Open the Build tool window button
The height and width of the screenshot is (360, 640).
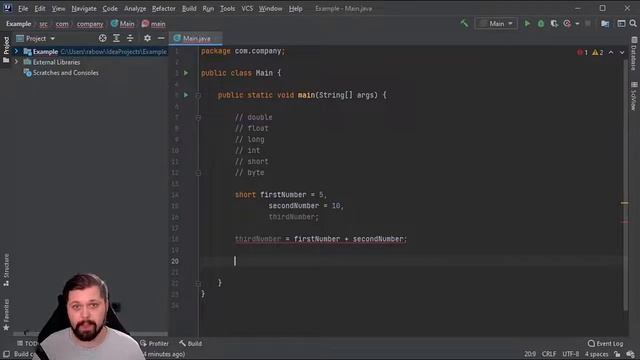(x=191, y=344)
